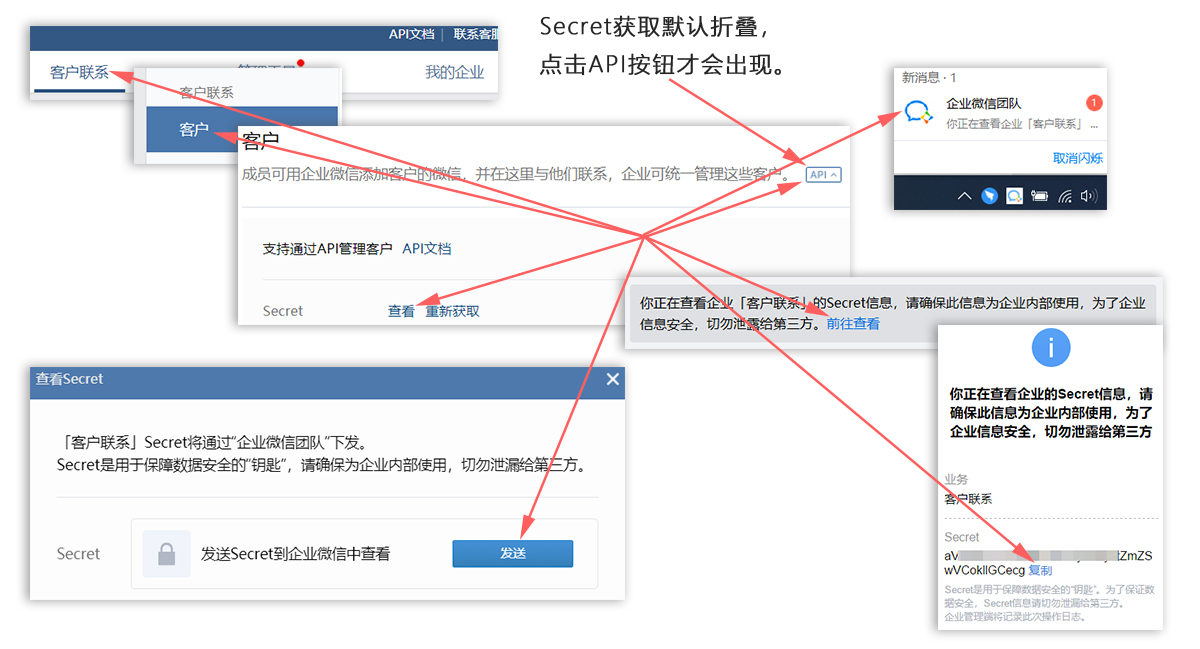Click 查看 next to Secret
This screenshot has height=649, width=1200.
[x=401, y=311]
